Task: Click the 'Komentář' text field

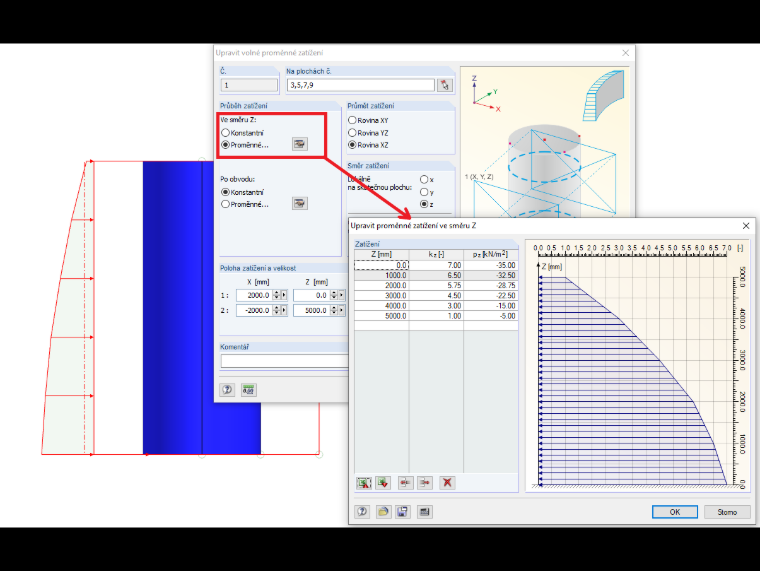Action: (285, 361)
